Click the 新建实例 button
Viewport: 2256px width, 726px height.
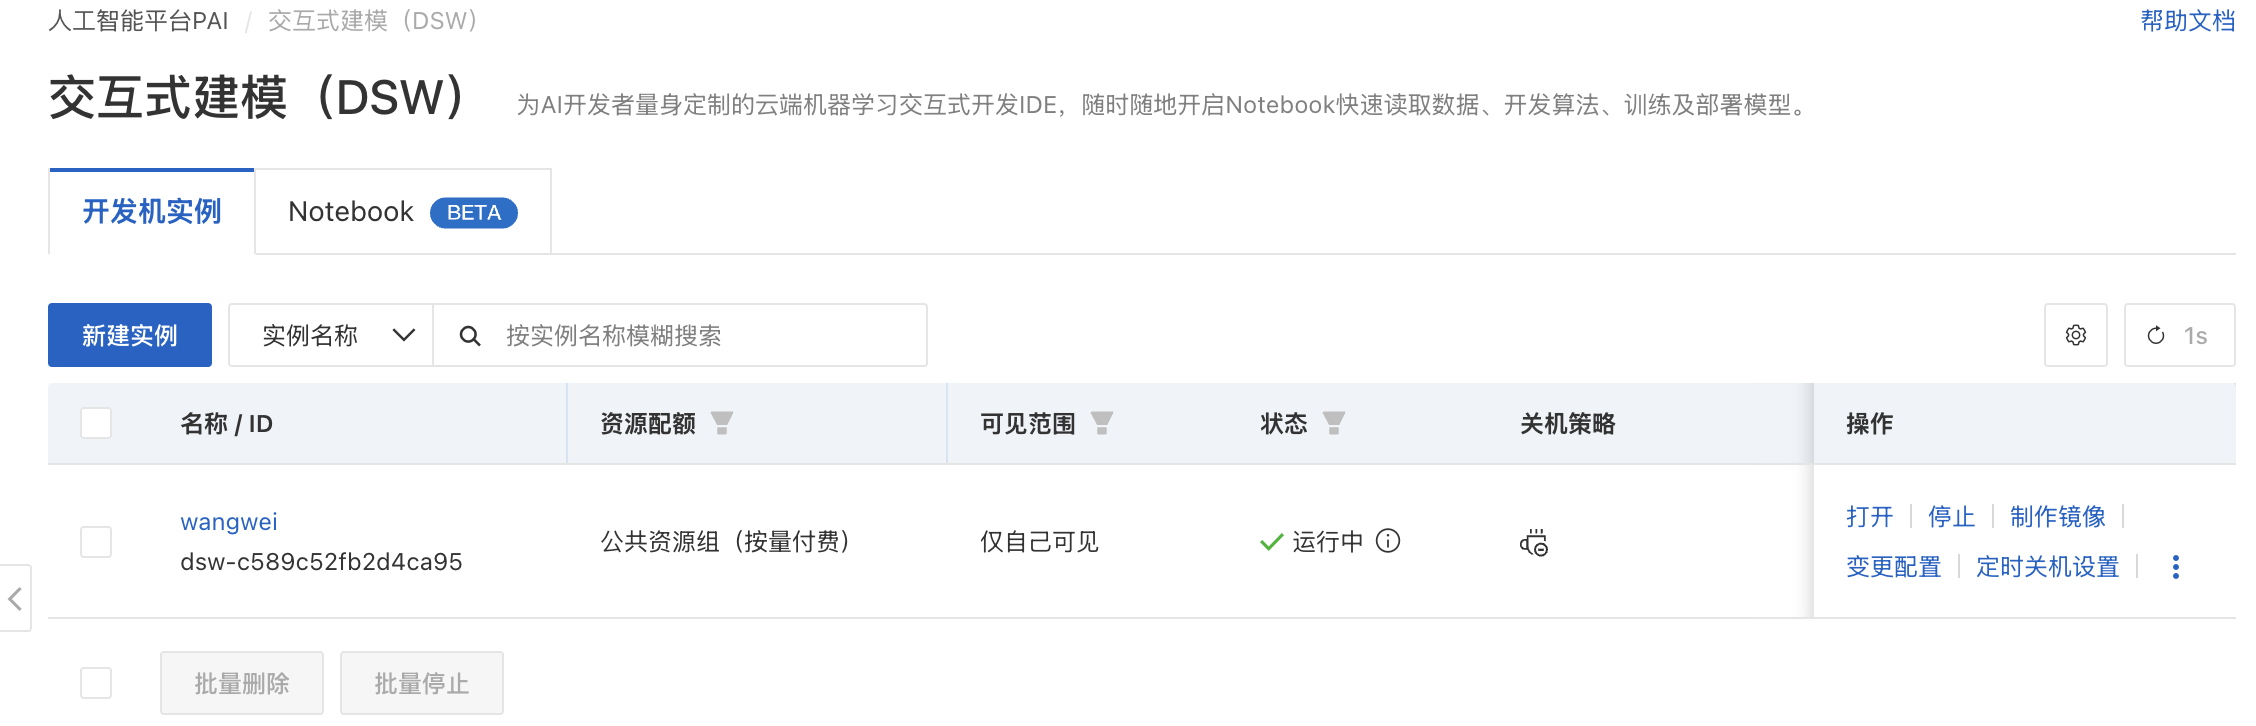click(x=130, y=335)
